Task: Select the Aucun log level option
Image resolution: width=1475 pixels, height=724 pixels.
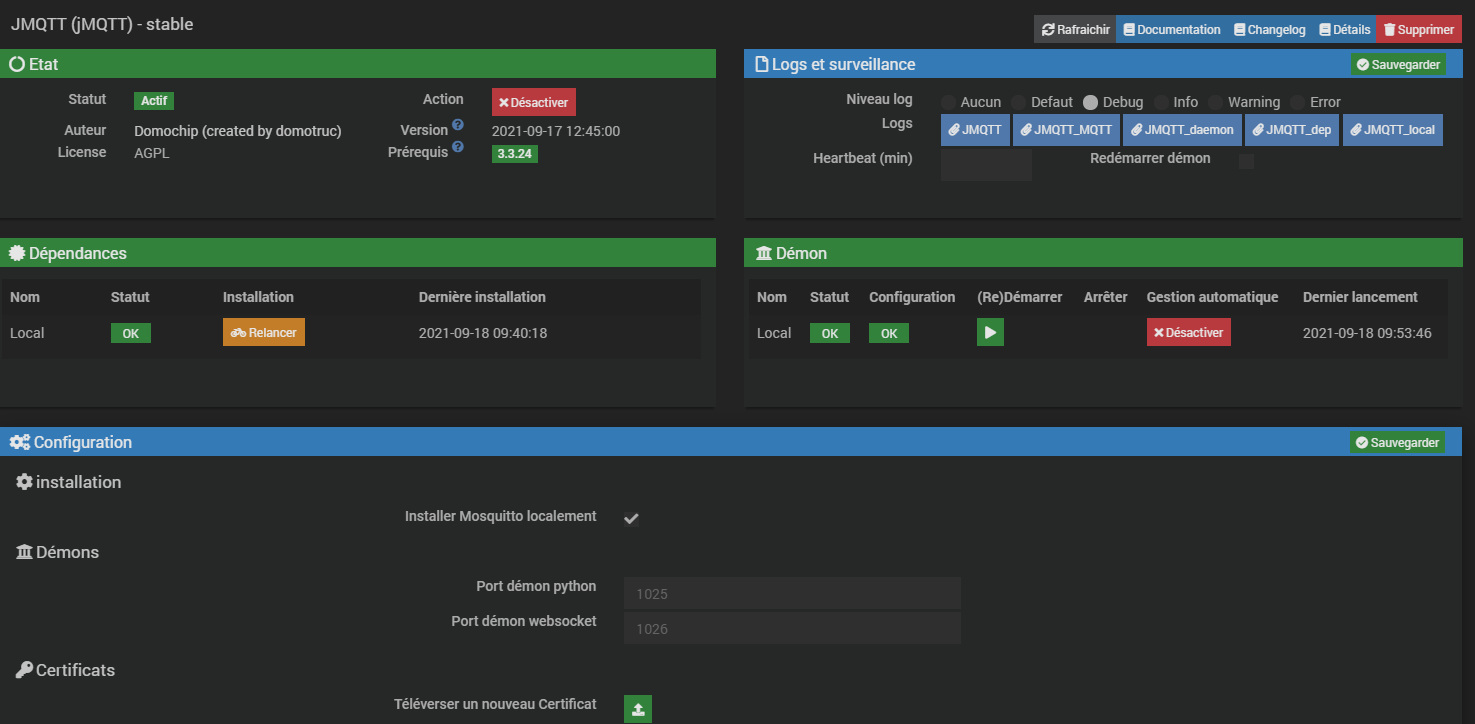Action: pyautogui.click(x=948, y=102)
